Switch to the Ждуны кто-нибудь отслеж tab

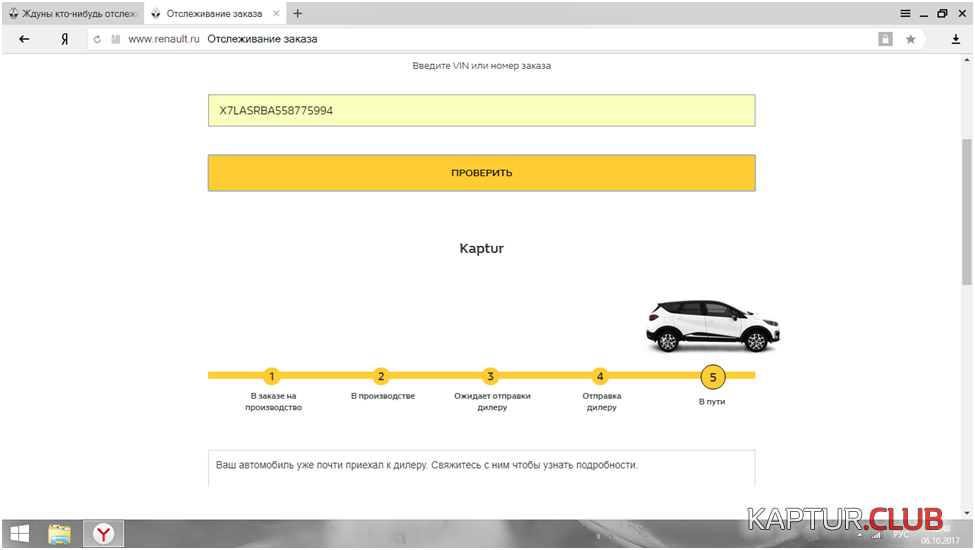point(73,13)
